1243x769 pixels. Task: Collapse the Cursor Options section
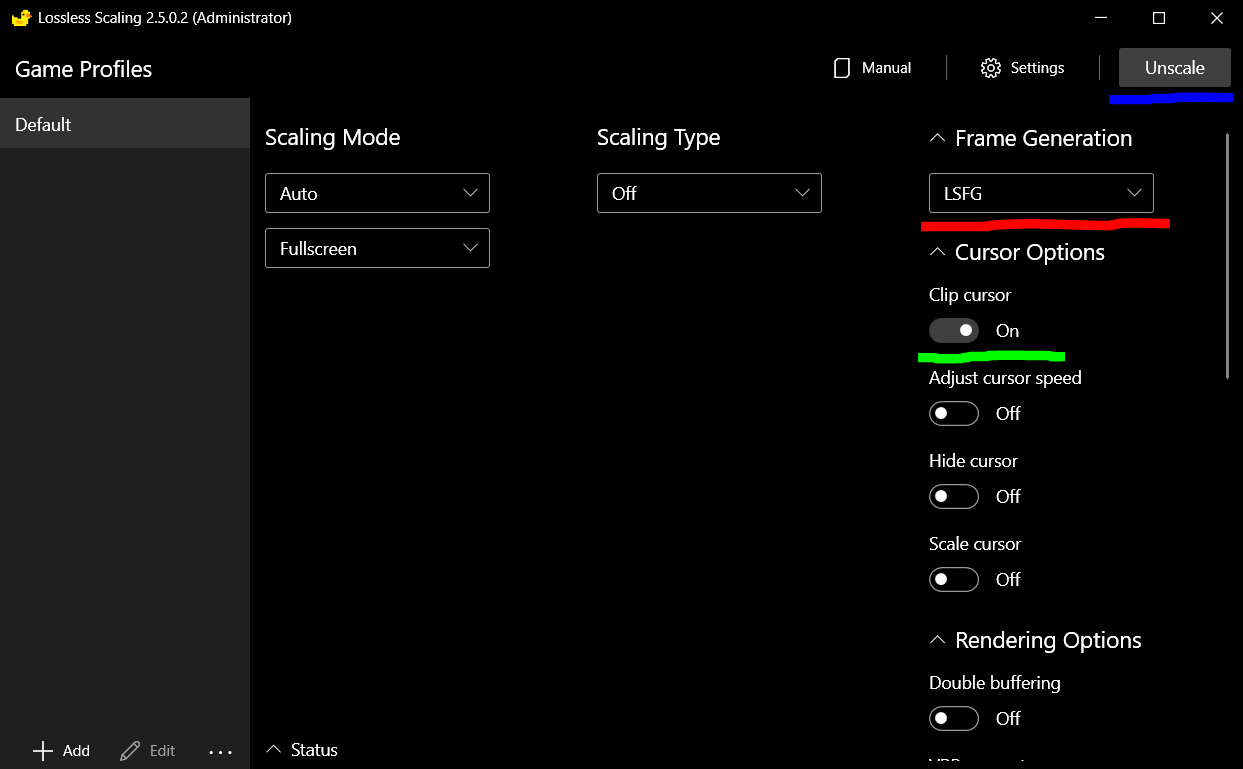(x=937, y=252)
